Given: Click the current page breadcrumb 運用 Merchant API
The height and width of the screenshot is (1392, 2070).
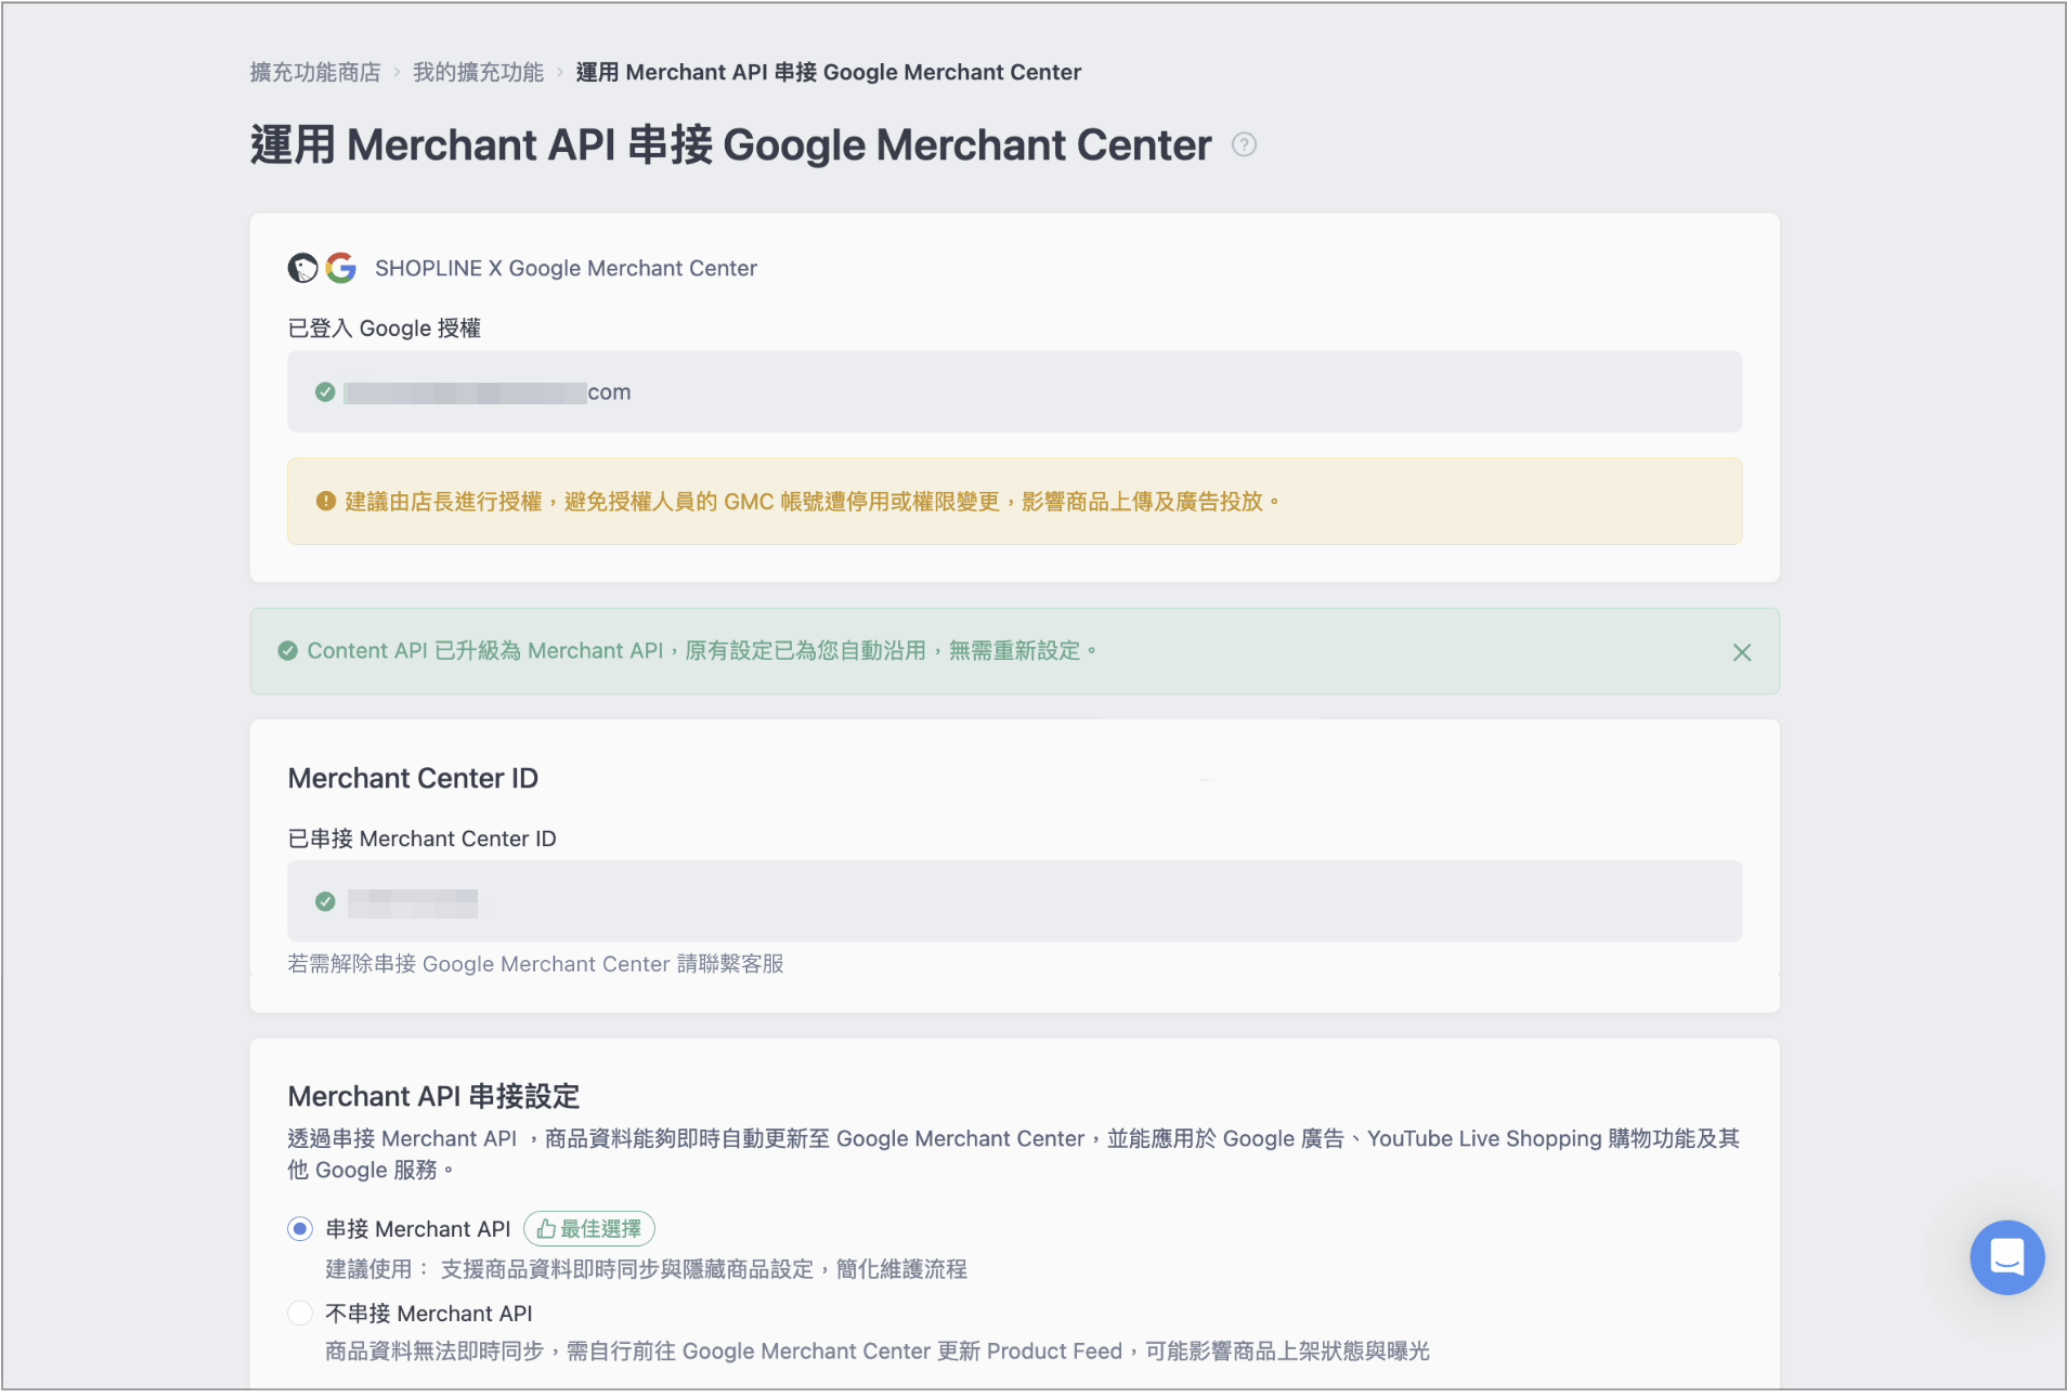Looking at the screenshot, I should pos(828,72).
